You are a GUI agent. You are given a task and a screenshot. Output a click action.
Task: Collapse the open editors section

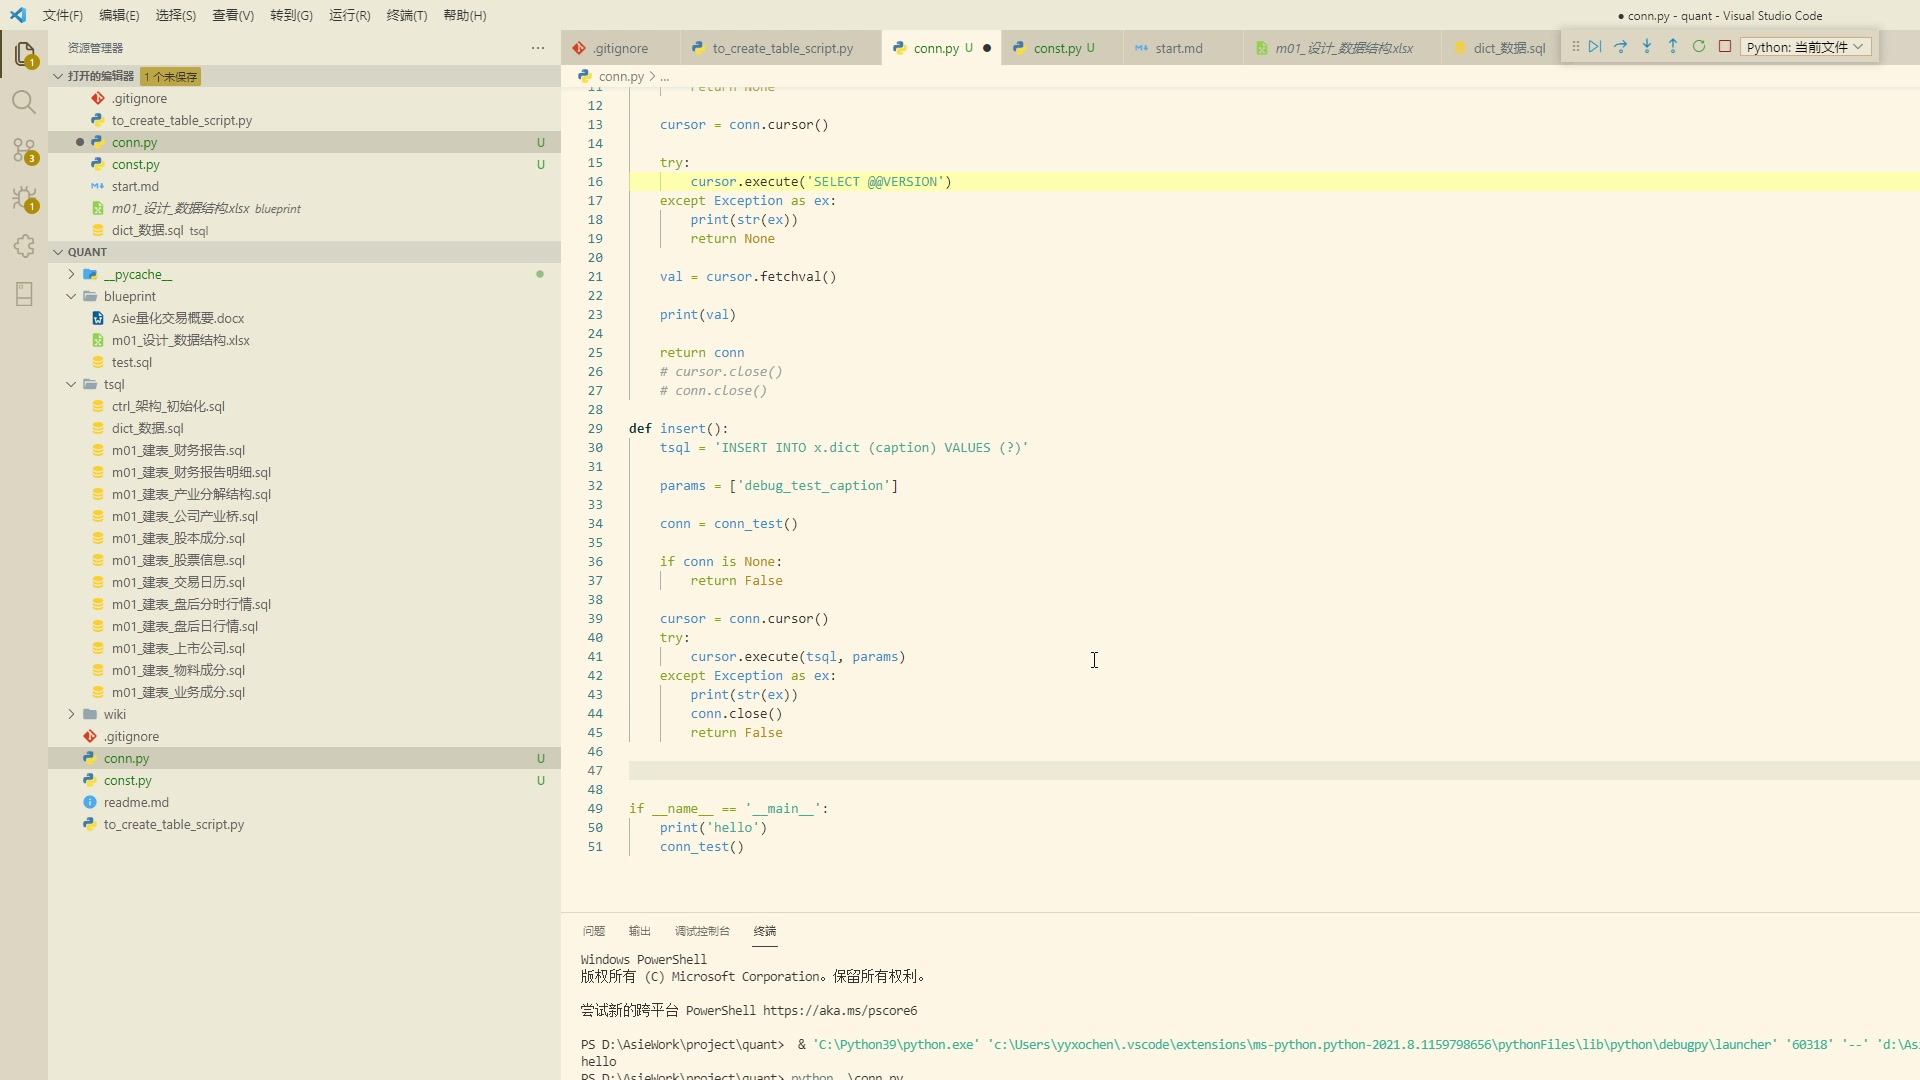click(58, 76)
